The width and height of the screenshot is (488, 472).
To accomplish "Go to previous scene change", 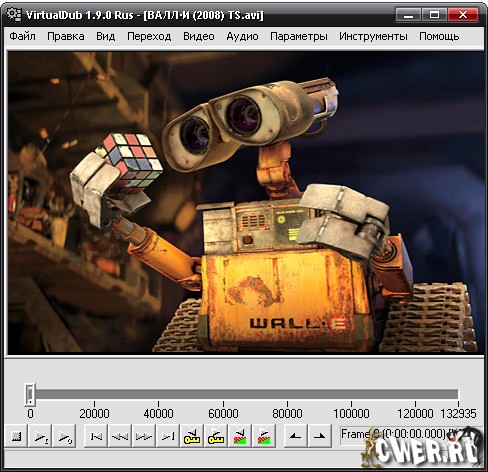I will [240, 436].
